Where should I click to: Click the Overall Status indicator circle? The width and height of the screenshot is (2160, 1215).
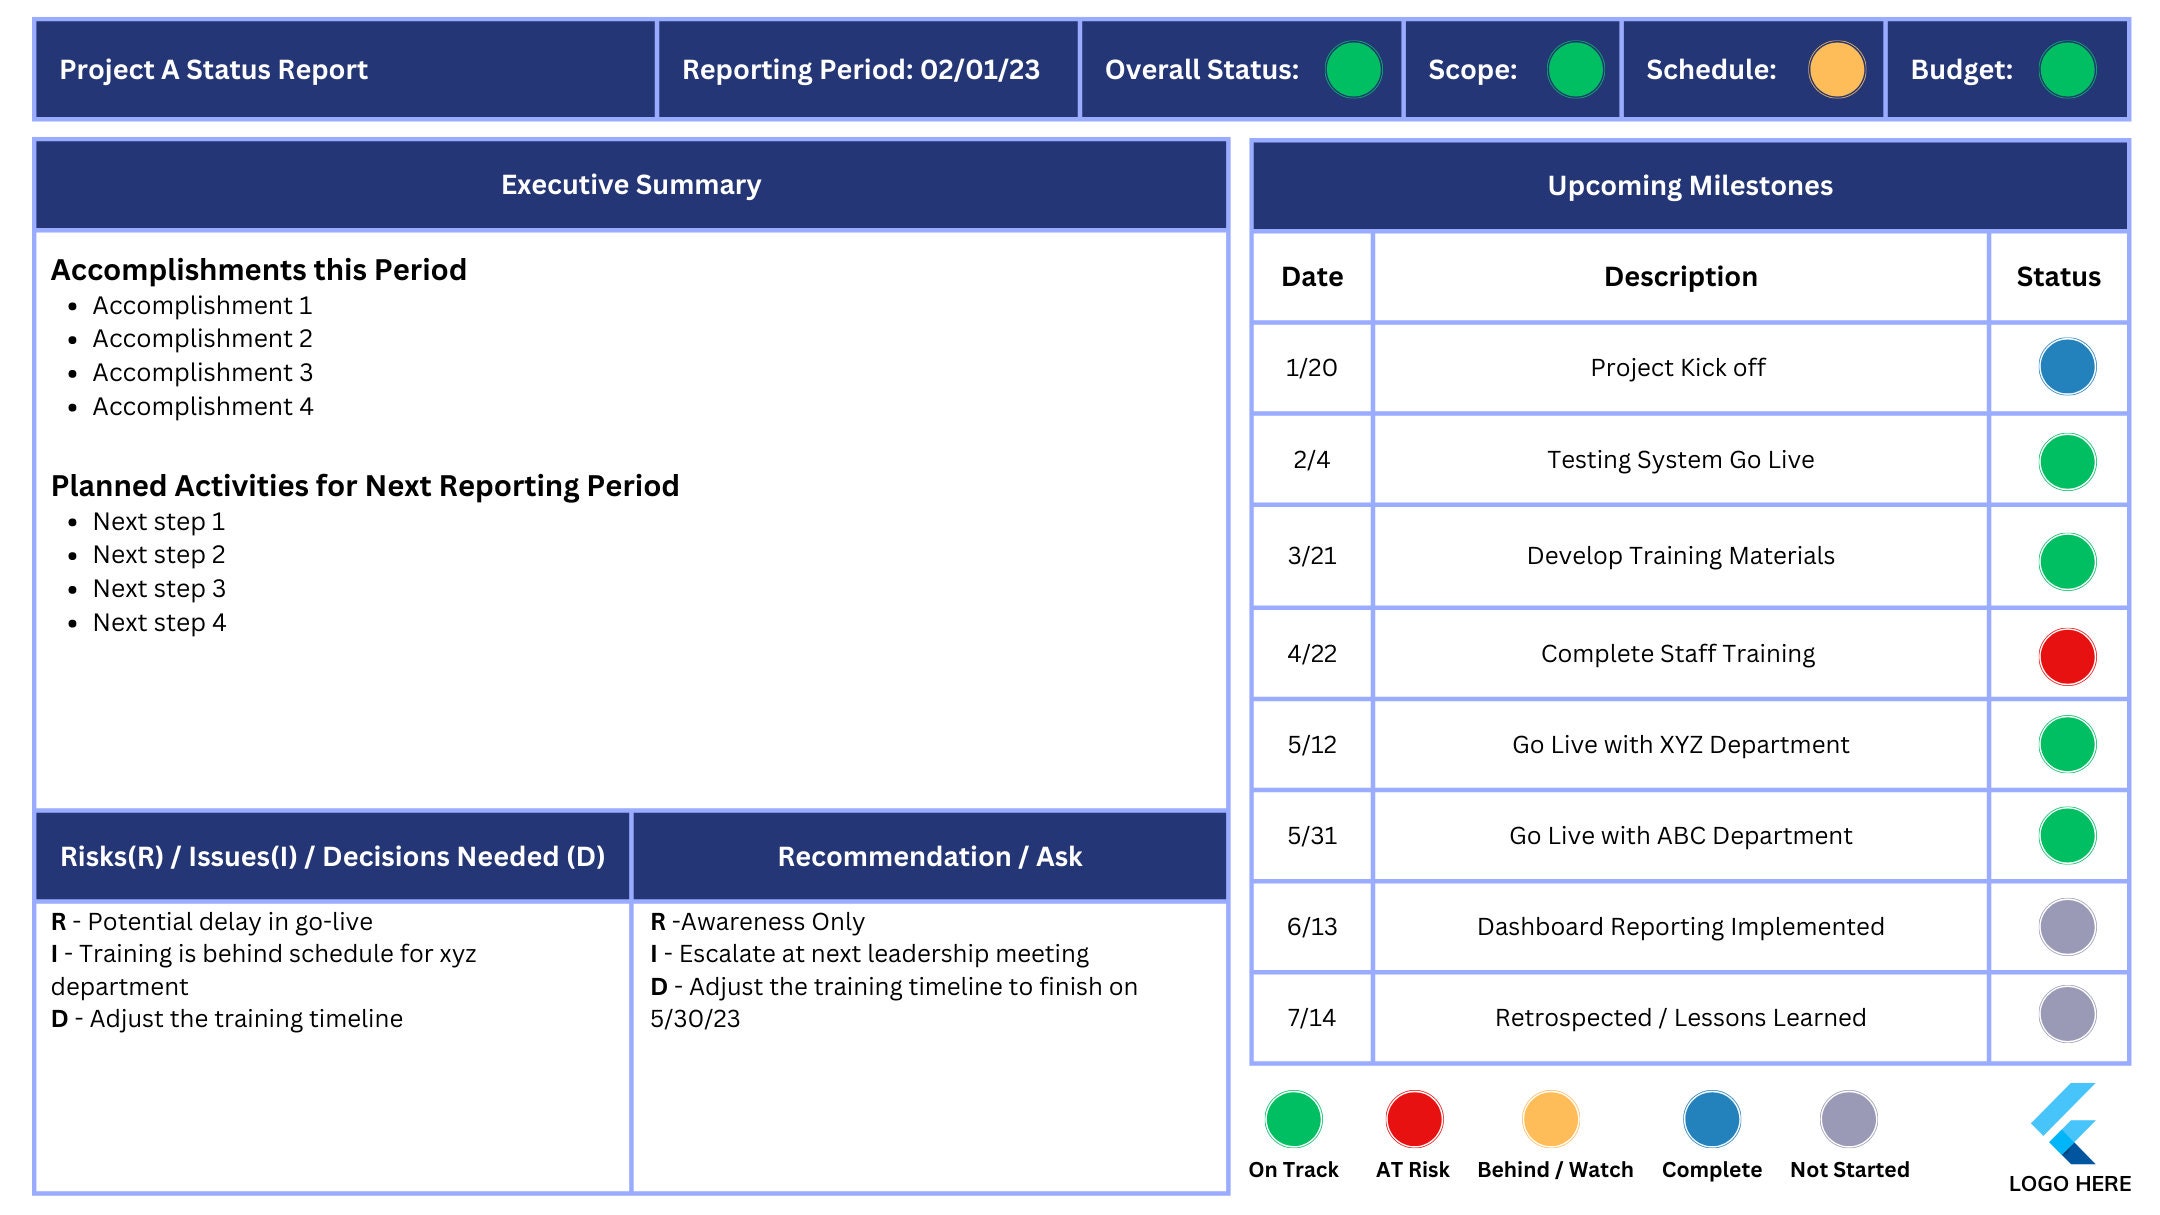1353,70
